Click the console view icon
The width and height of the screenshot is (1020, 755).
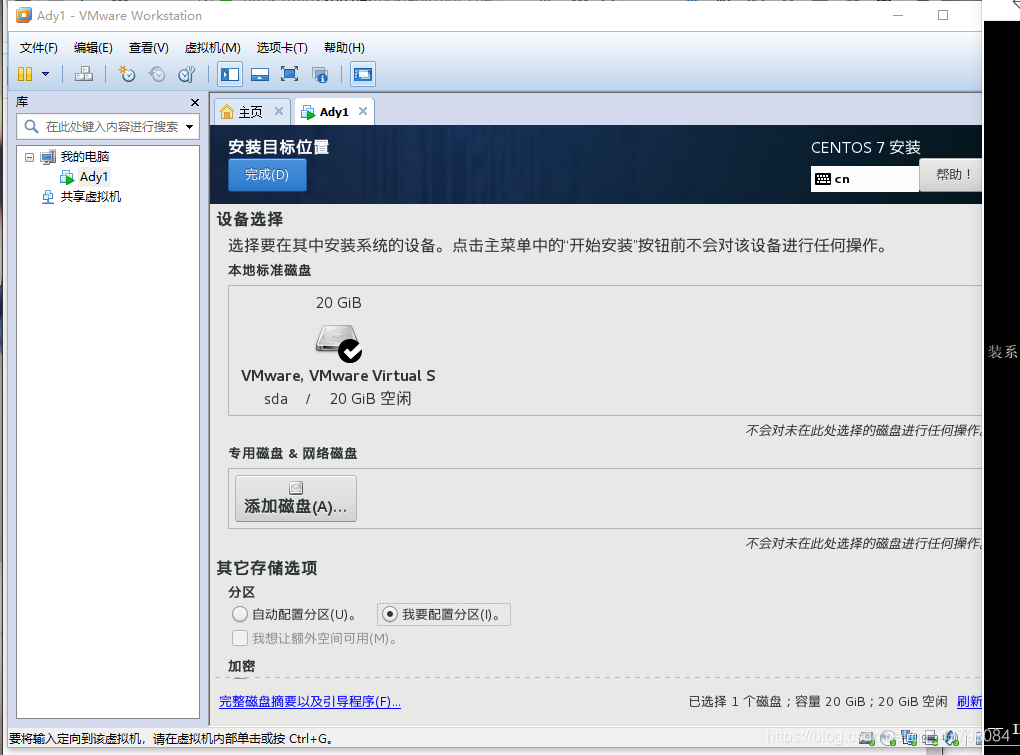coord(362,74)
